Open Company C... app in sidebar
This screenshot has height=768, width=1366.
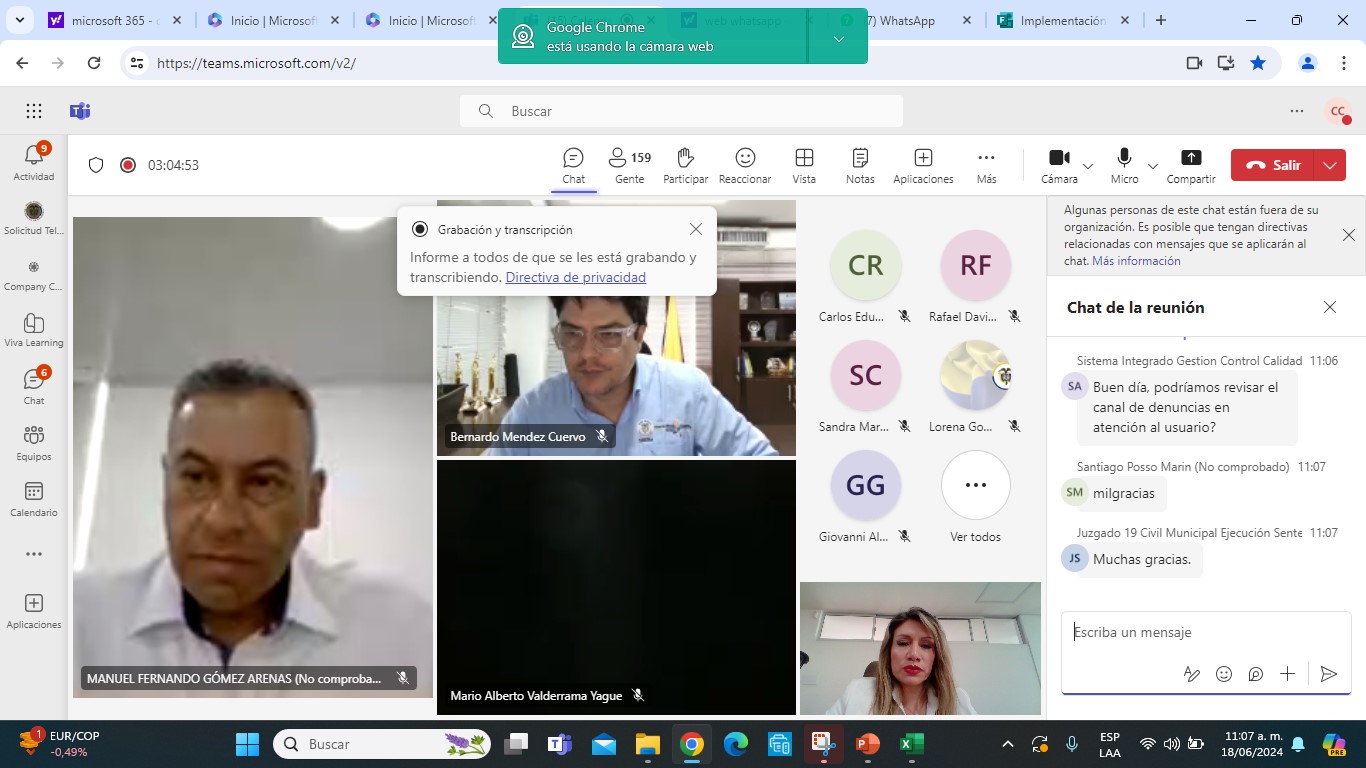click(x=34, y=274)
